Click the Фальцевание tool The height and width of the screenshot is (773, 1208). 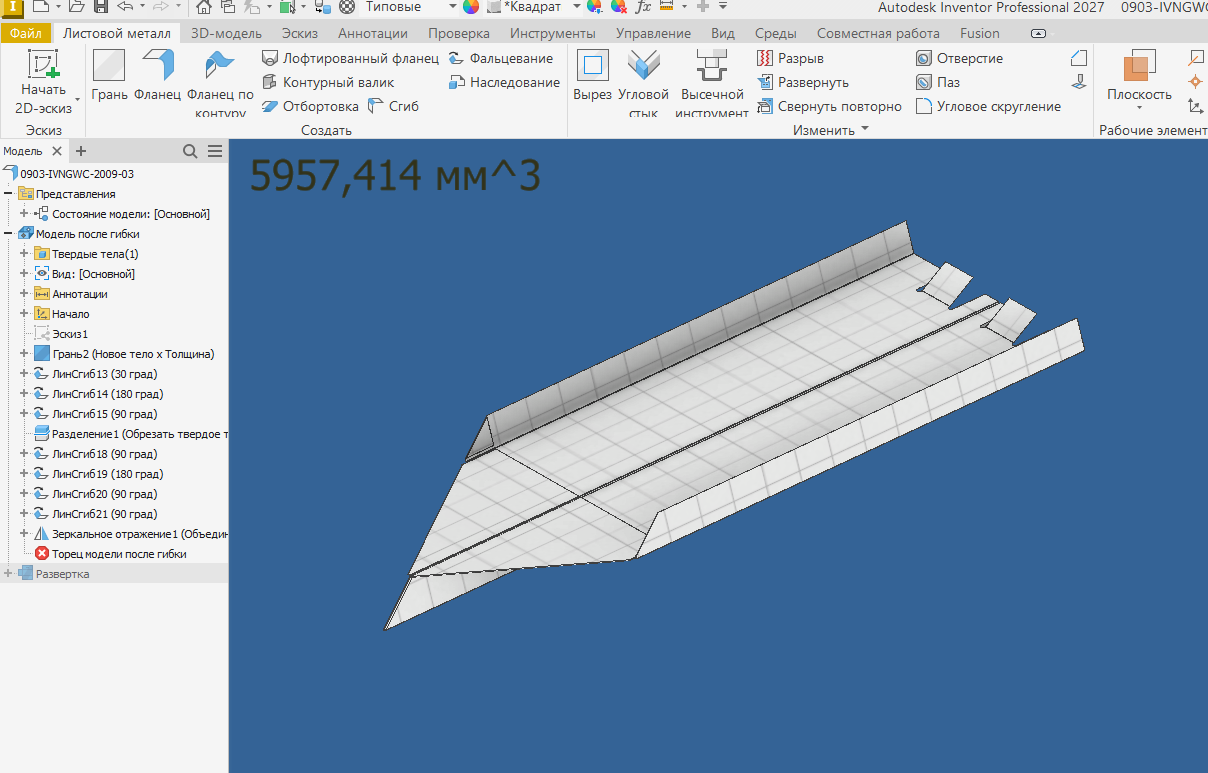pos(500,58)
